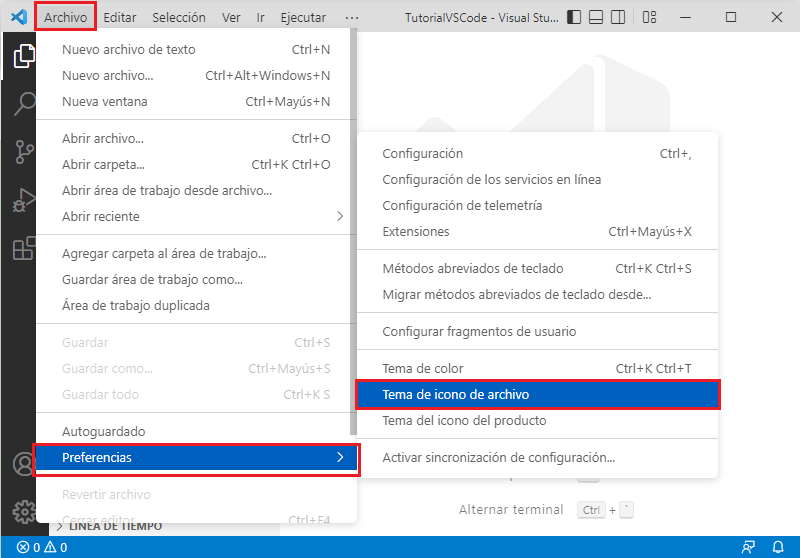The image size is (800, 558).
Task: Expand the Abrir reciente submenu
Action: coord(196,216)
